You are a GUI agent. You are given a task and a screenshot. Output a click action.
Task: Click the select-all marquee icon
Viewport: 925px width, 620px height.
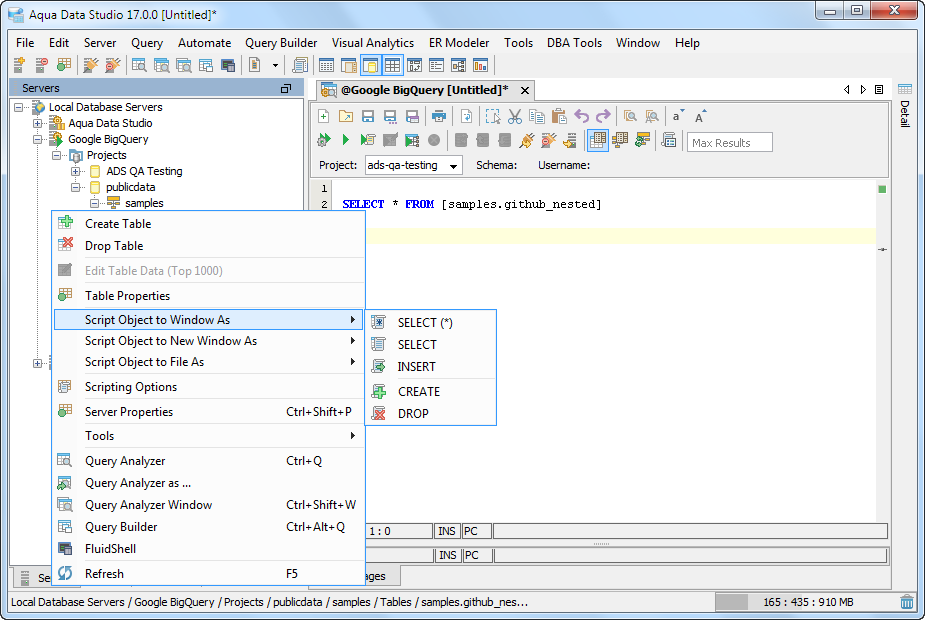pyautogui.click(x=493, y=116)
